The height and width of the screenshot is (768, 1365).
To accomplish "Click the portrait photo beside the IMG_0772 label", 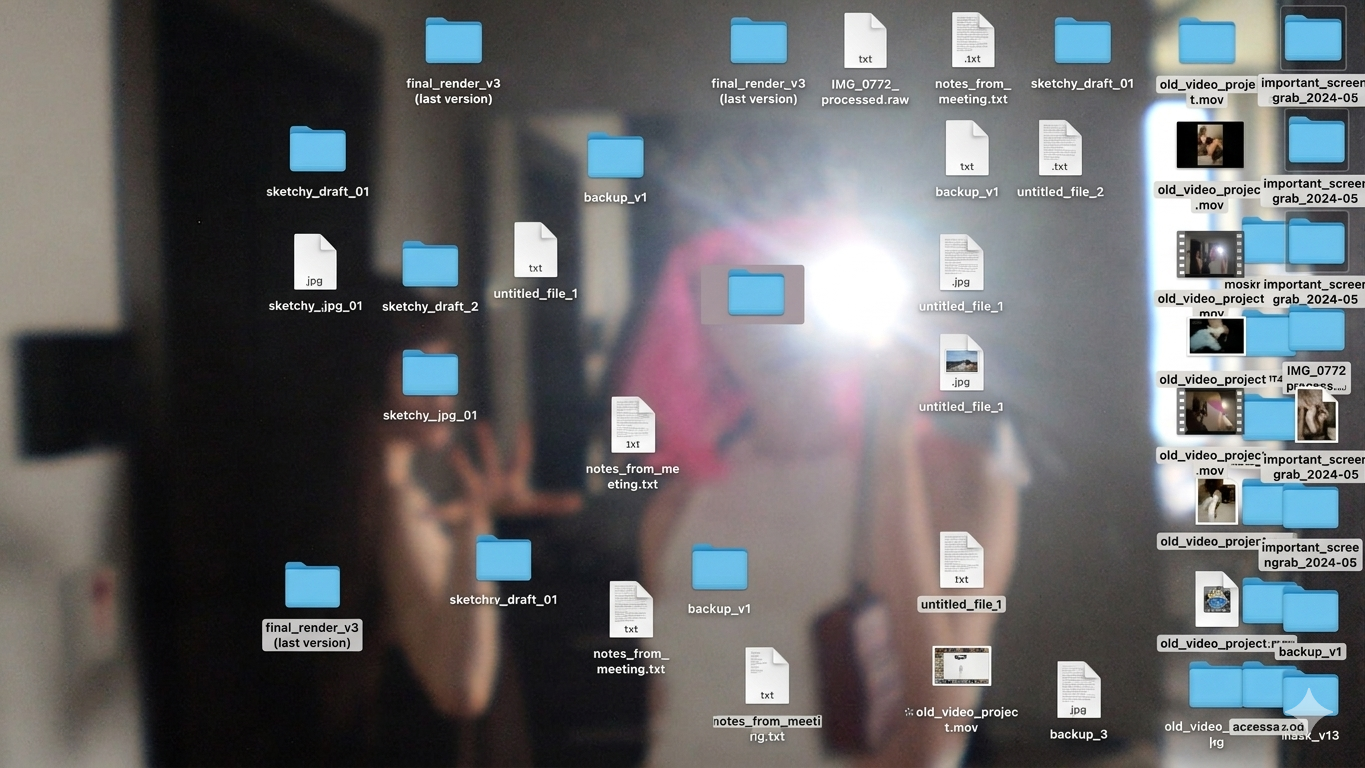I will [1316, 415].
